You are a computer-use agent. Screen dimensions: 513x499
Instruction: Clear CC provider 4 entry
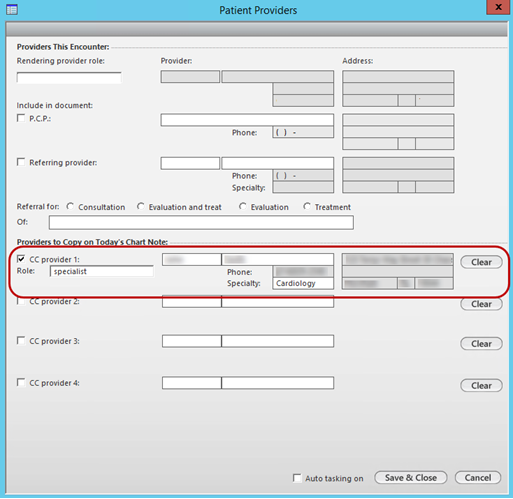click(x=481, y=385)
